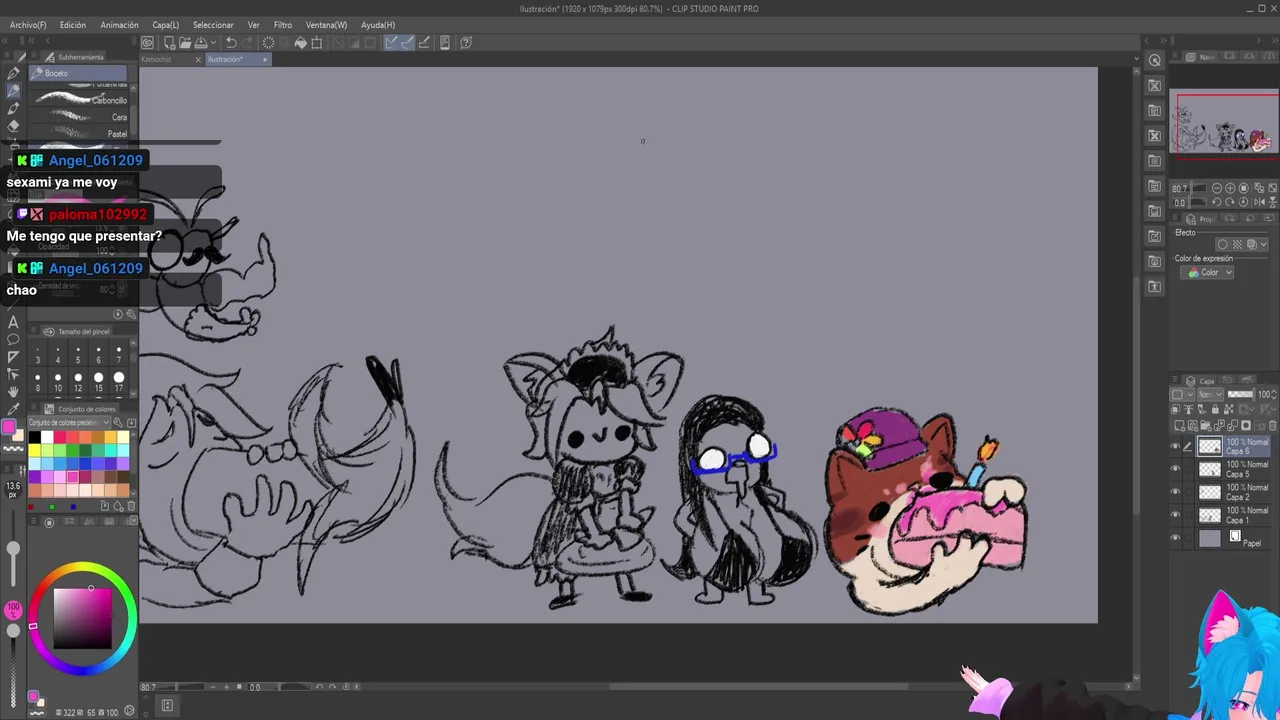Open the Edición menu

(72, 25)
